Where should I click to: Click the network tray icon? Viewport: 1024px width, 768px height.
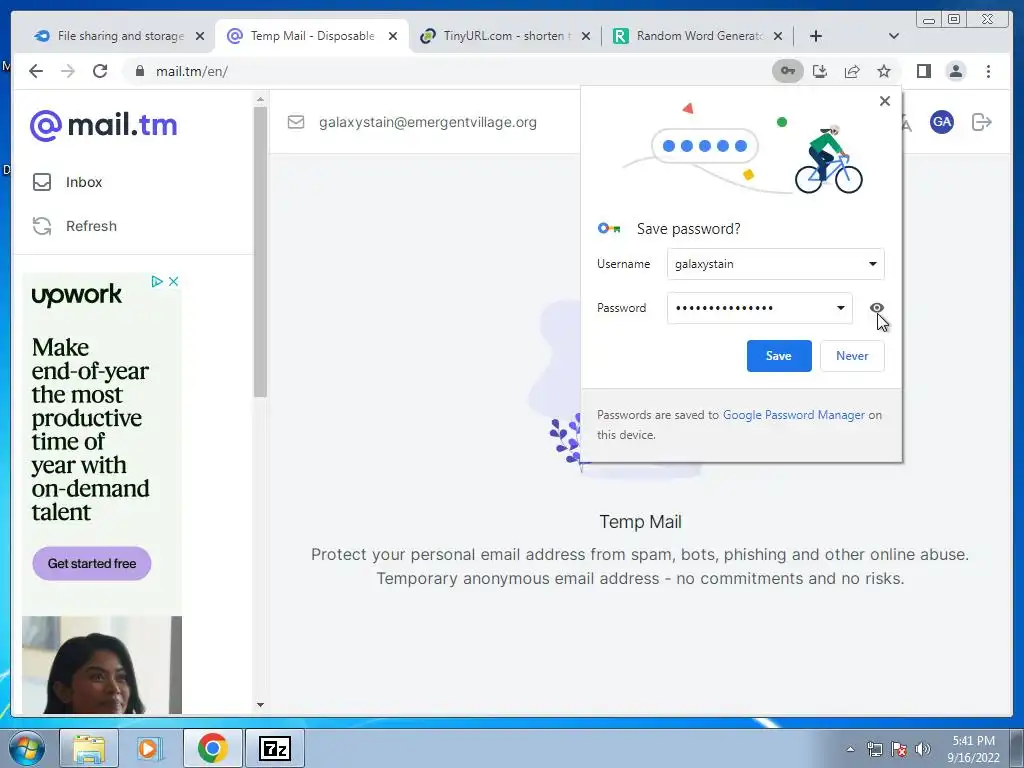pos(874,749)
